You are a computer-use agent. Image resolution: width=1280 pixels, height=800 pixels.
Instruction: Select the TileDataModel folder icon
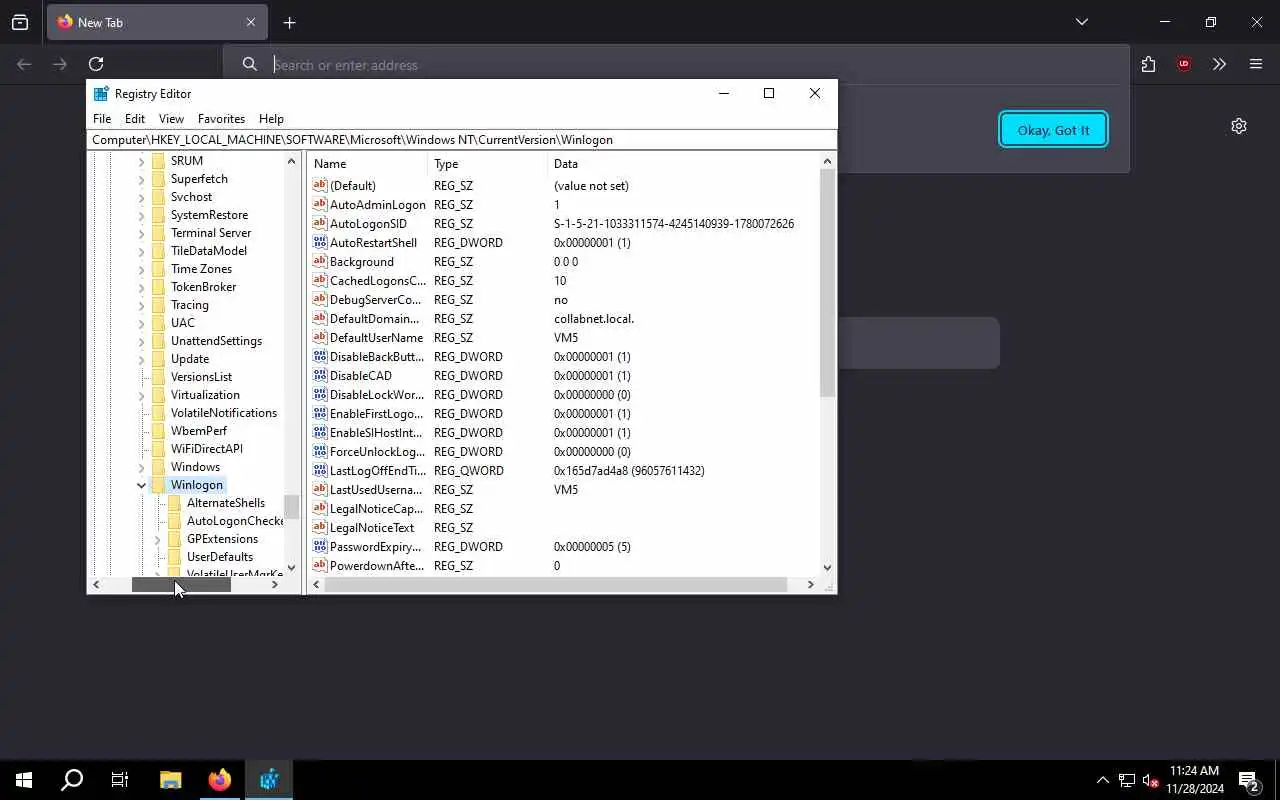click(x=158, y=251)
